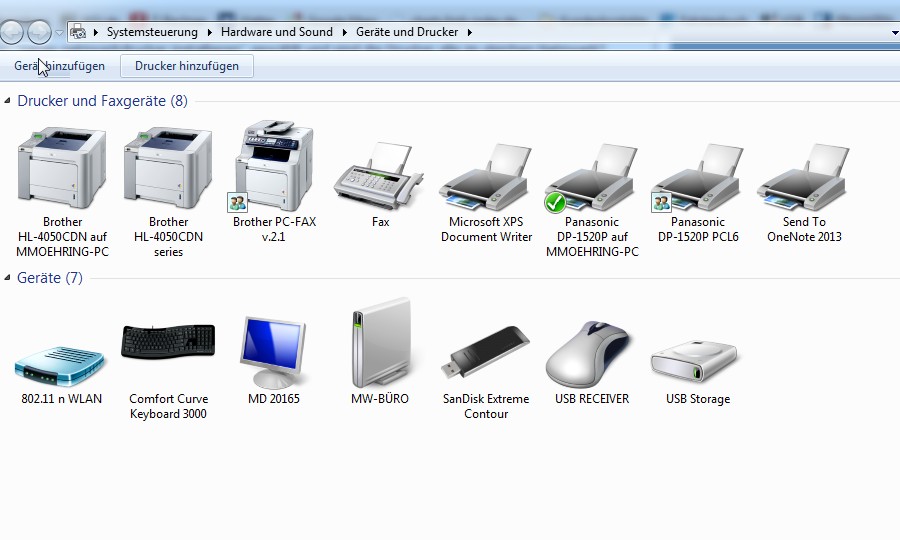Click the label 'MD 20165'
The width and height of the screenshot is (900, 540).
pos(274,399)
